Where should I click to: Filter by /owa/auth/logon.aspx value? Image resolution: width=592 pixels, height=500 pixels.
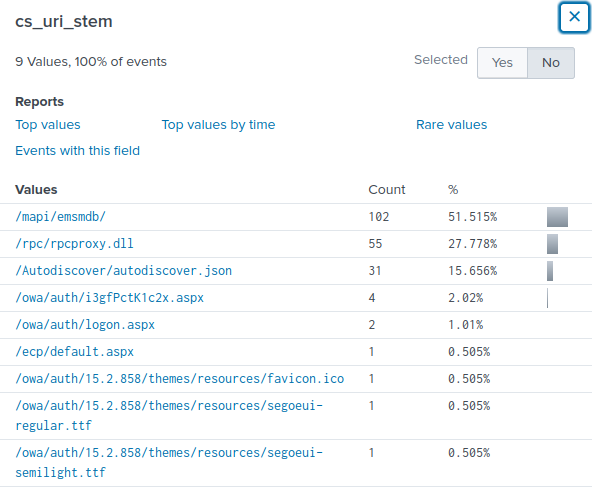point(85,325)
